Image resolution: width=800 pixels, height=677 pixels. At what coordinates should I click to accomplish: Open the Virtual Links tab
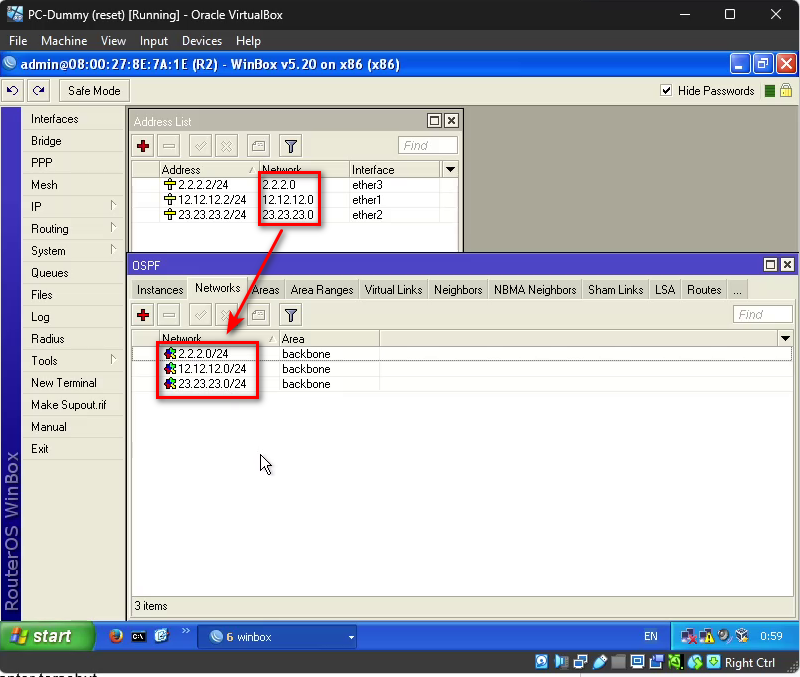point(393,290)
